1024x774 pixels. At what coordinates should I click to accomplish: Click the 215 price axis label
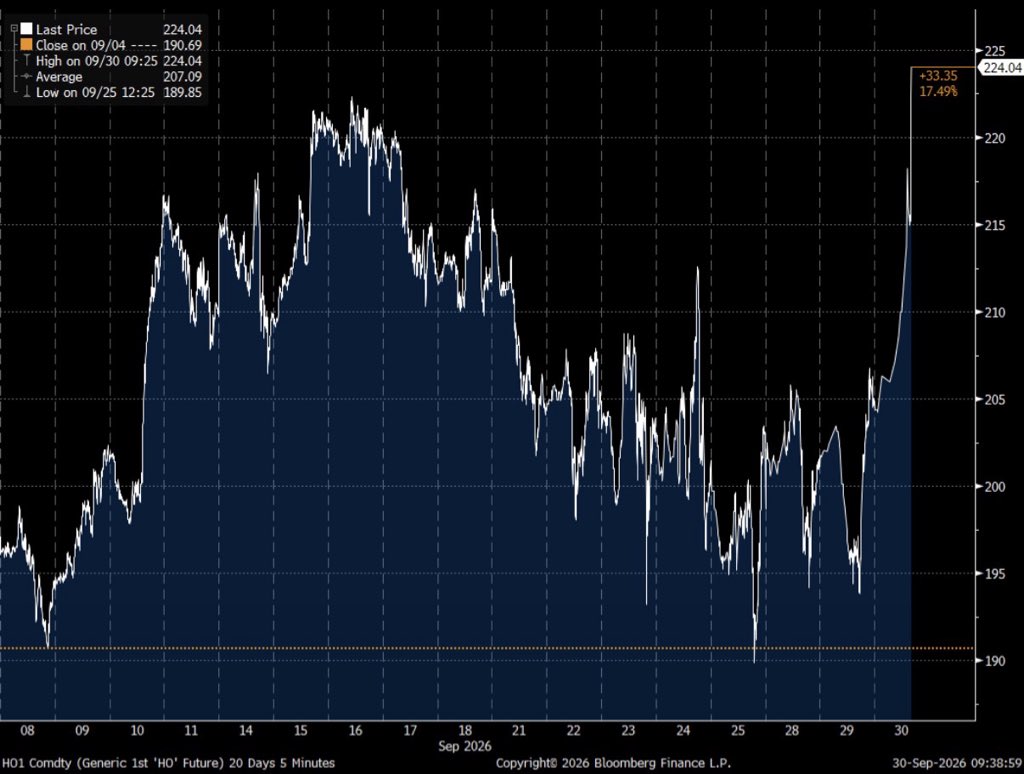(x=996, y=225)
